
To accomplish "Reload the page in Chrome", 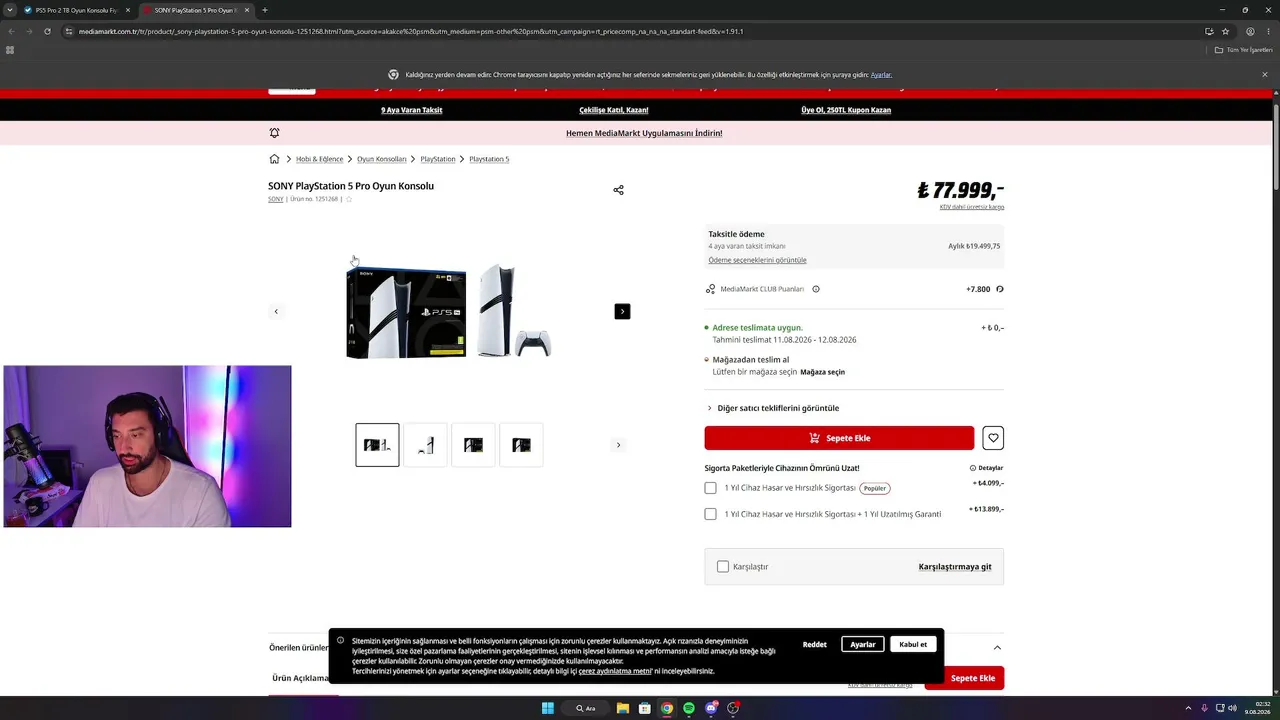I will 47,31.
